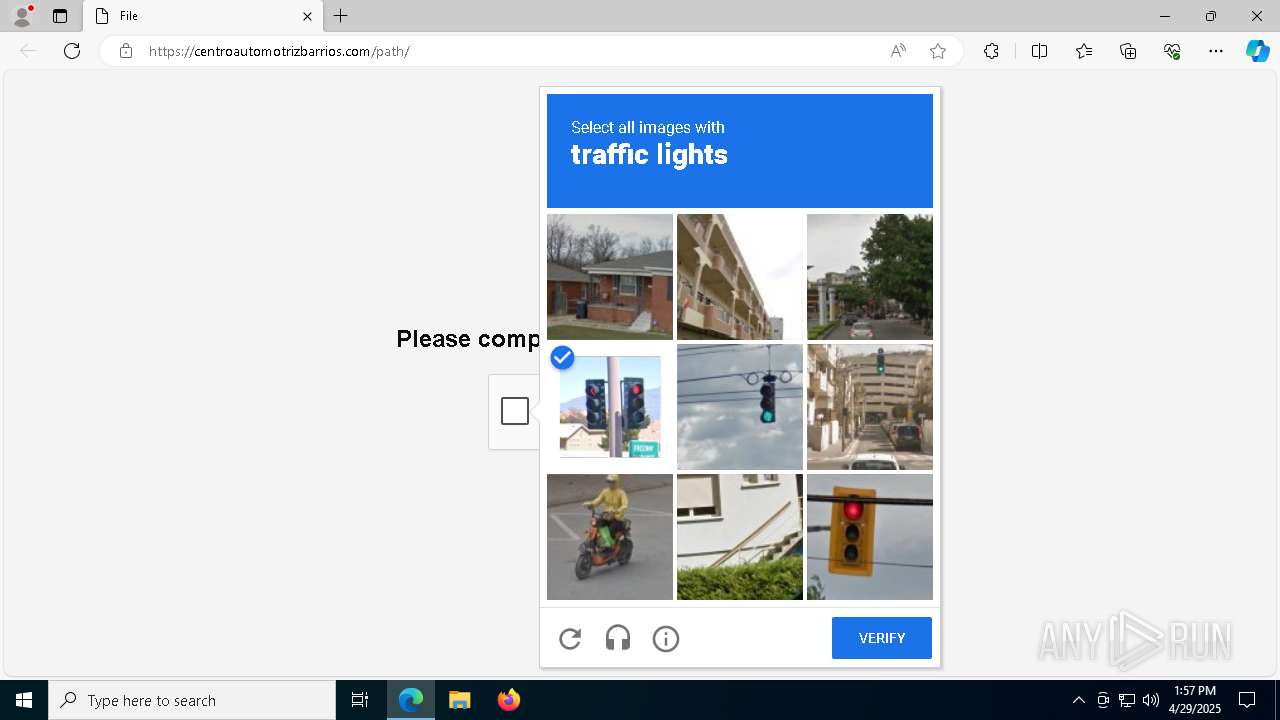The width and height of the screenshot is (1280, 720).
Task: Select the hanging green traffic light image
Action: (x=740, y=407)
